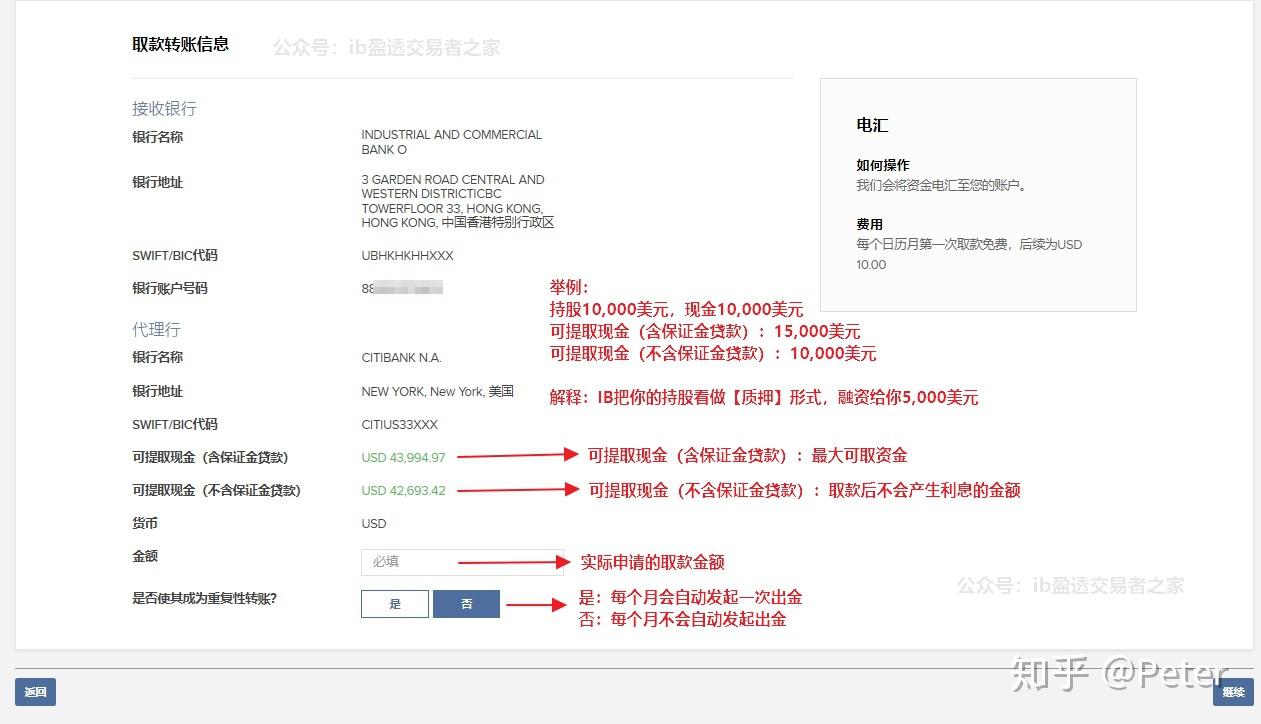This screenshot has height=724, width=1261.
Task: Click the green USD 43,994.97 withdrawable amount
Action: point(402,456)
